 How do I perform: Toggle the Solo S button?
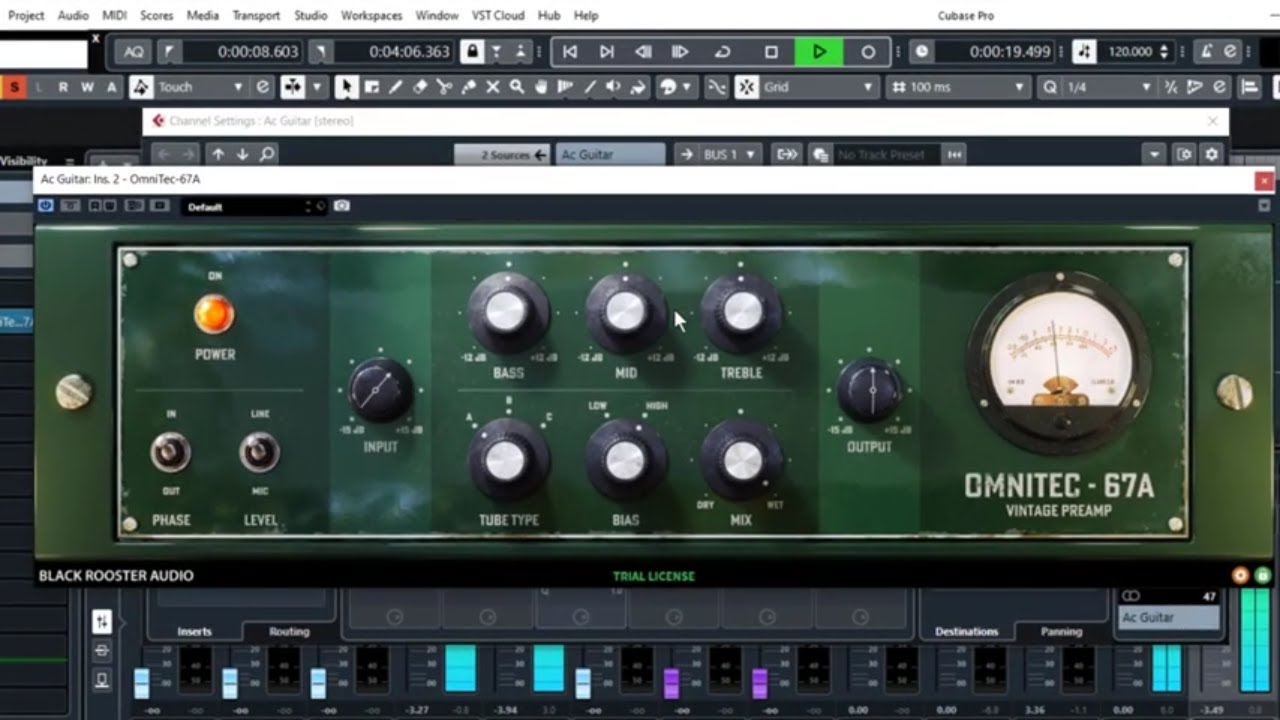point(15,87)
